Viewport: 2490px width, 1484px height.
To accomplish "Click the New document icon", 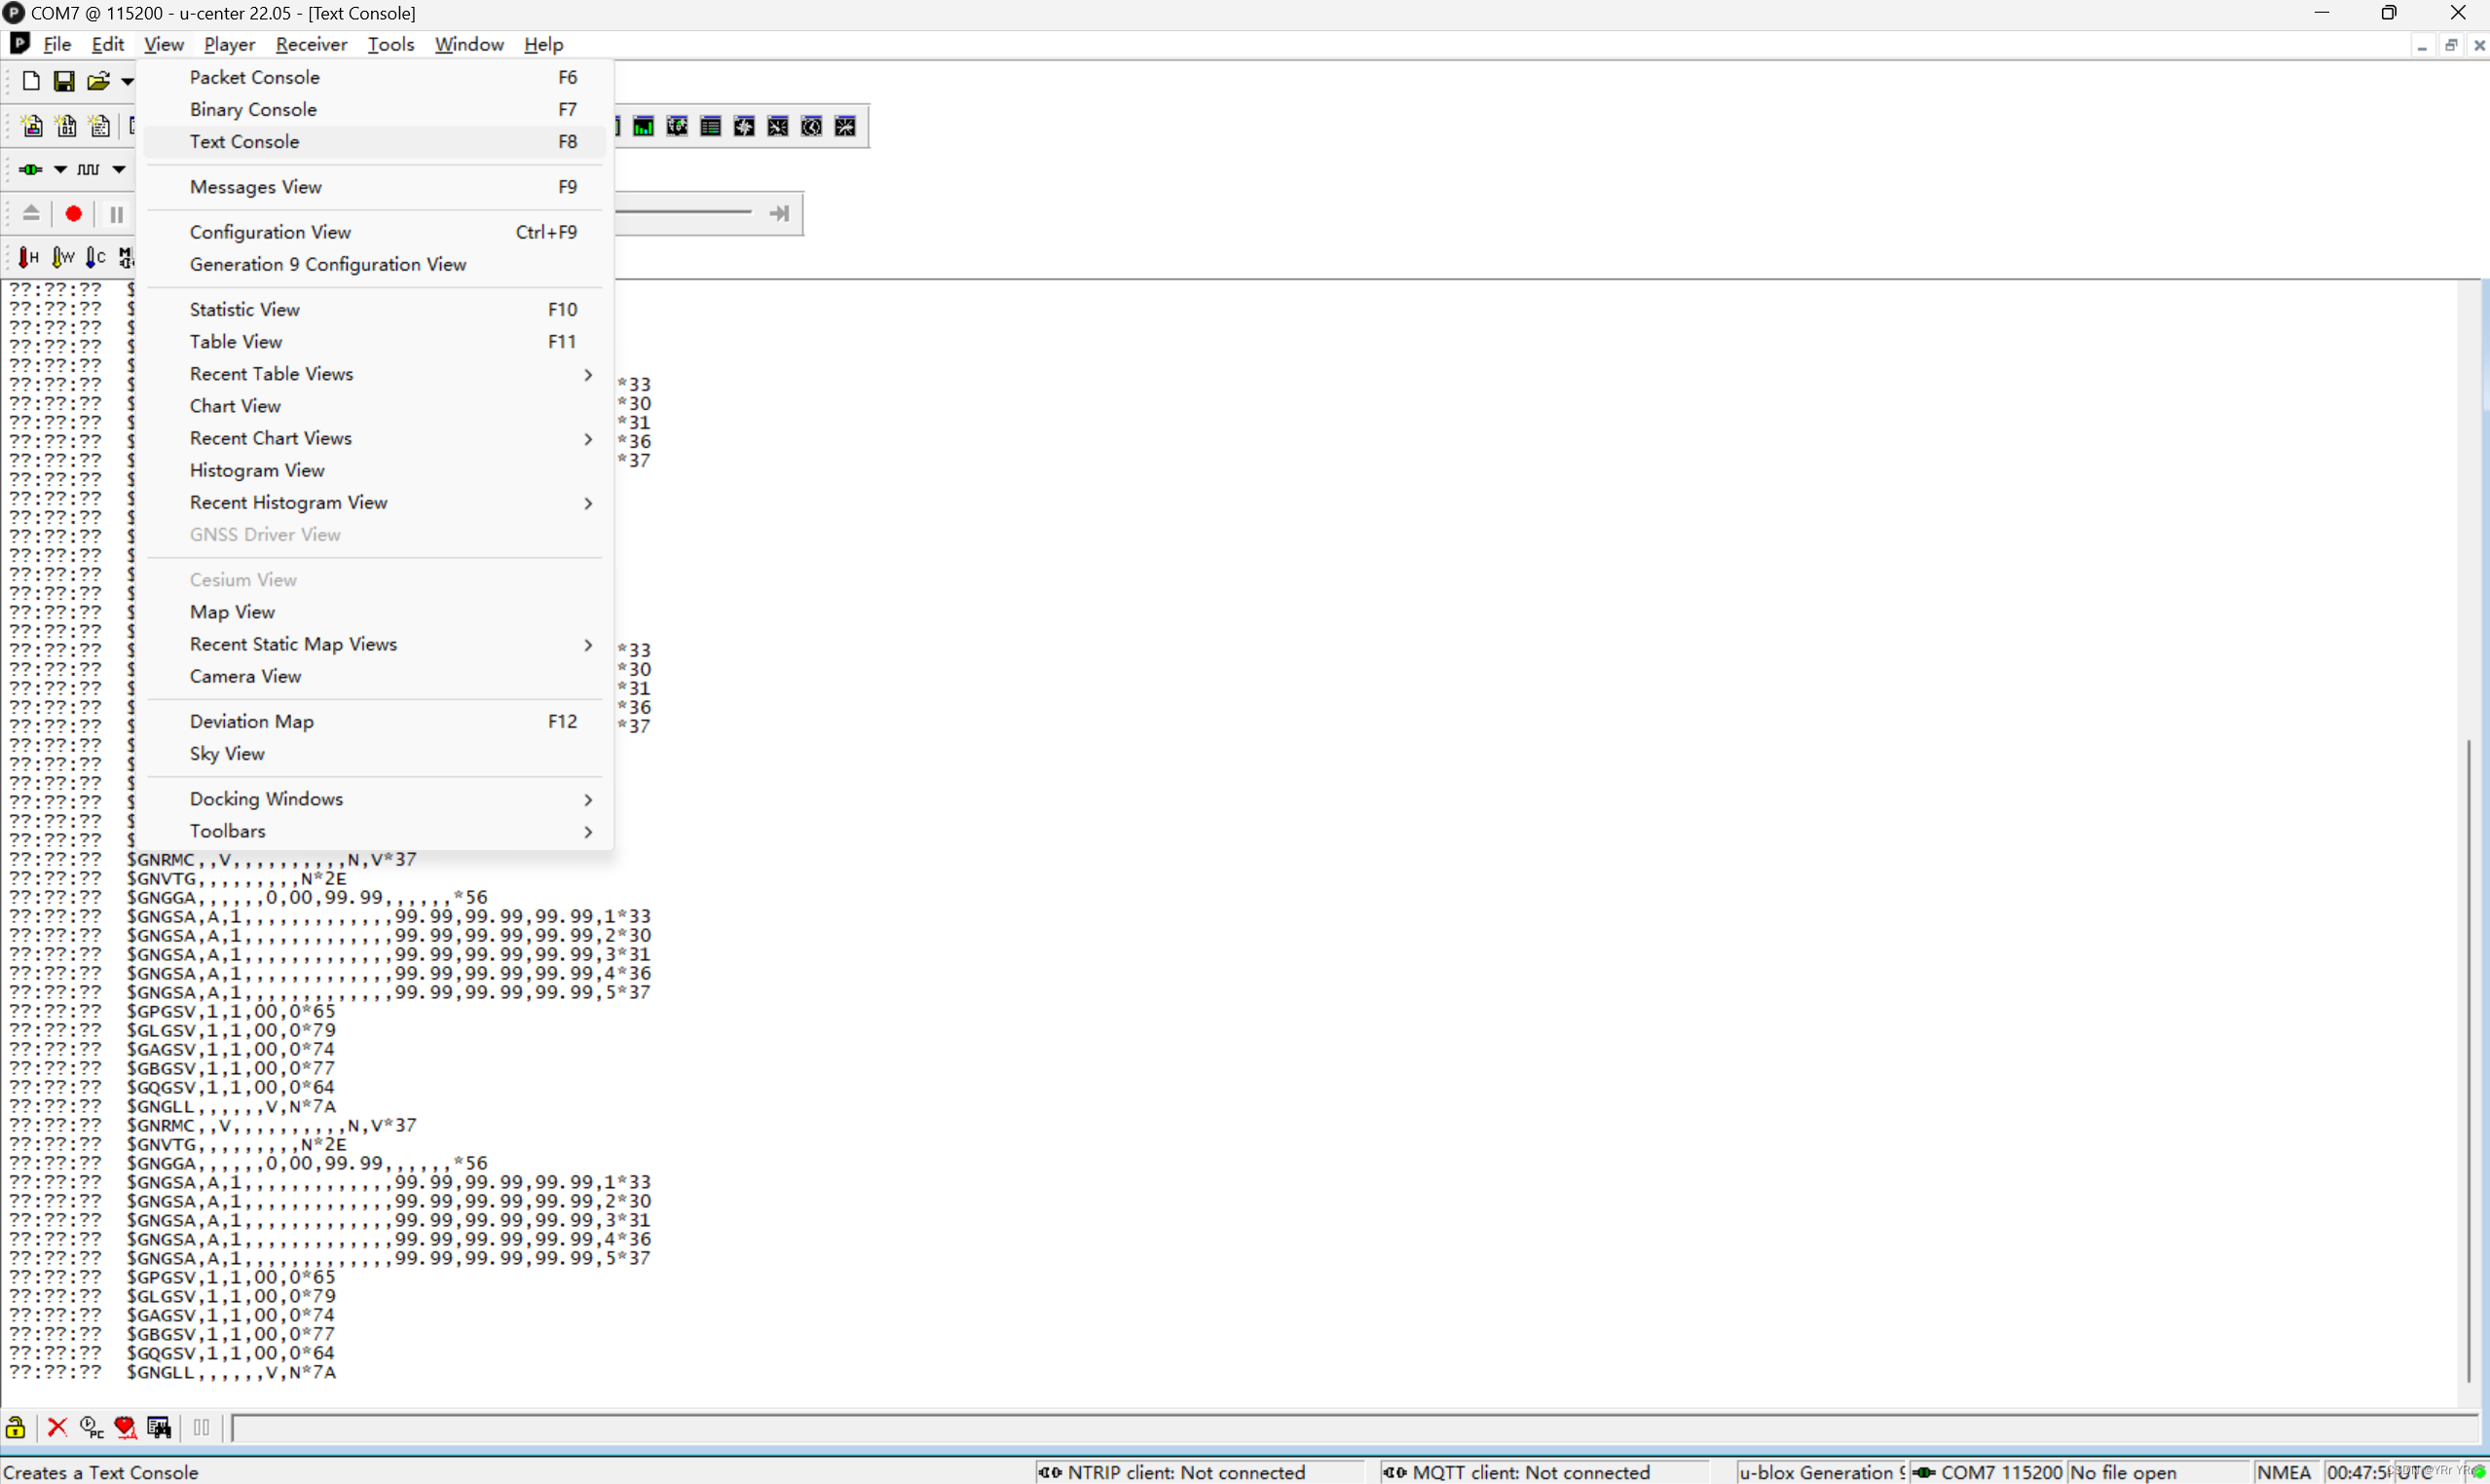I will pyautogui.click(x=31, y=81).
